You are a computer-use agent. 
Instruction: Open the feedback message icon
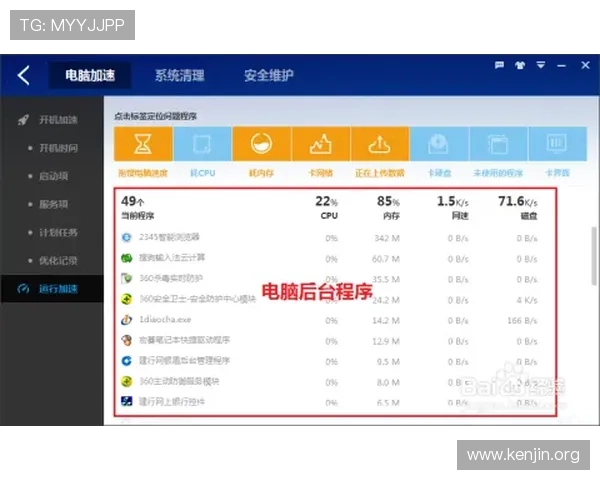(499, 65)
